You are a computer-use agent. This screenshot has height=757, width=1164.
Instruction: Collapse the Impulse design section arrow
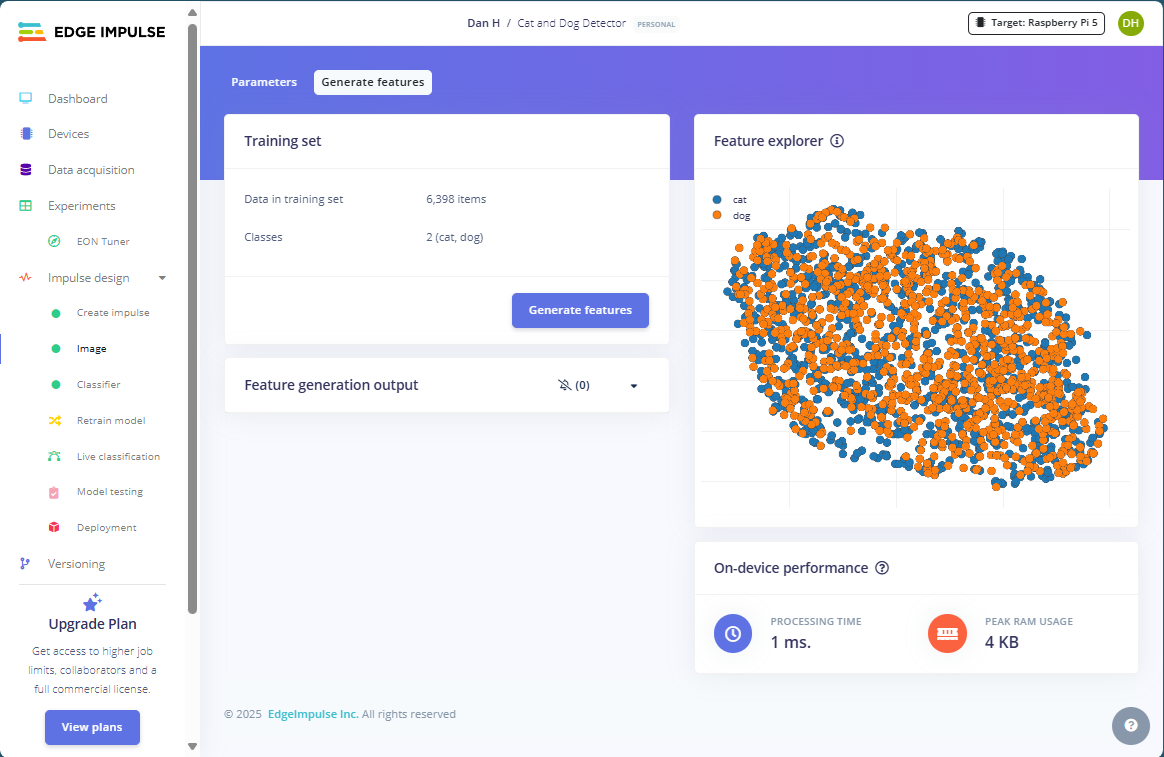tap(162, 278)
